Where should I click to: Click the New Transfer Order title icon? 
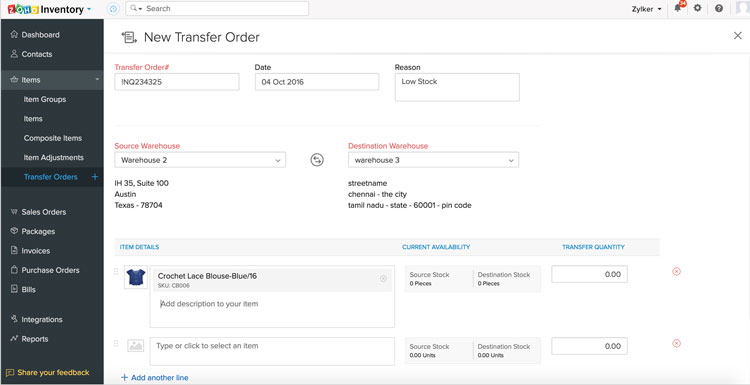[x=129, y=37]
